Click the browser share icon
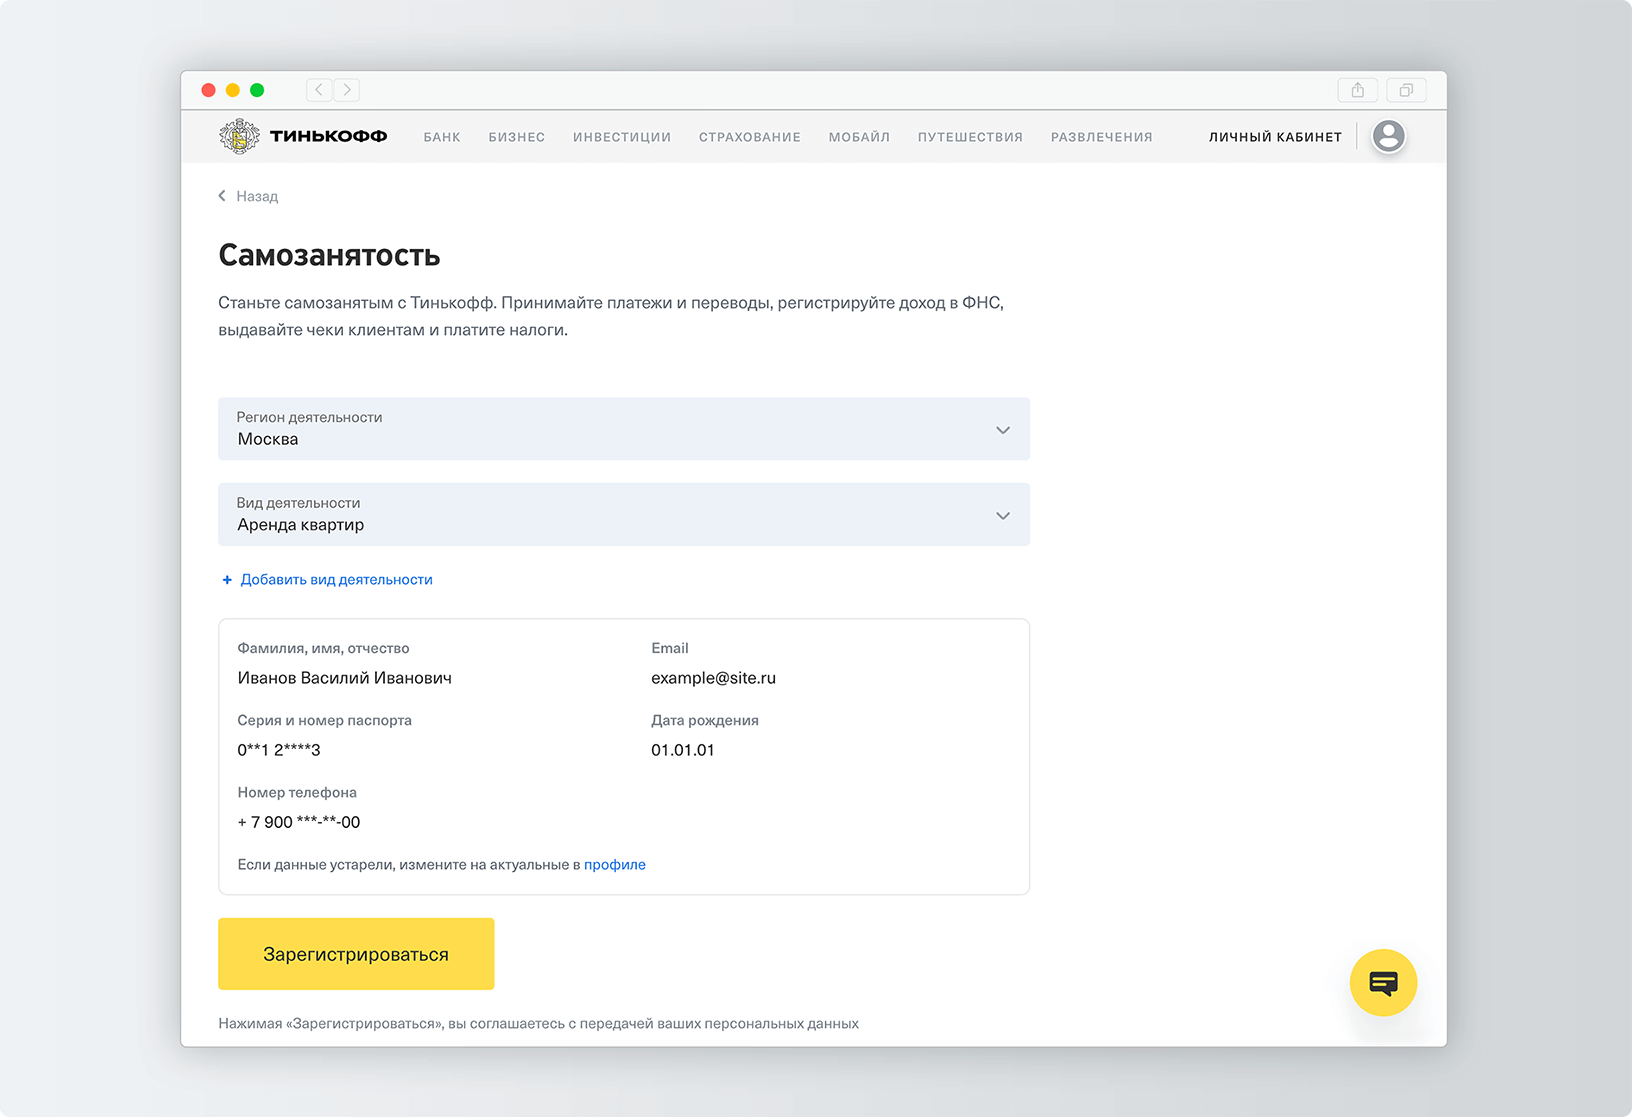 [x=1358, y=90]
